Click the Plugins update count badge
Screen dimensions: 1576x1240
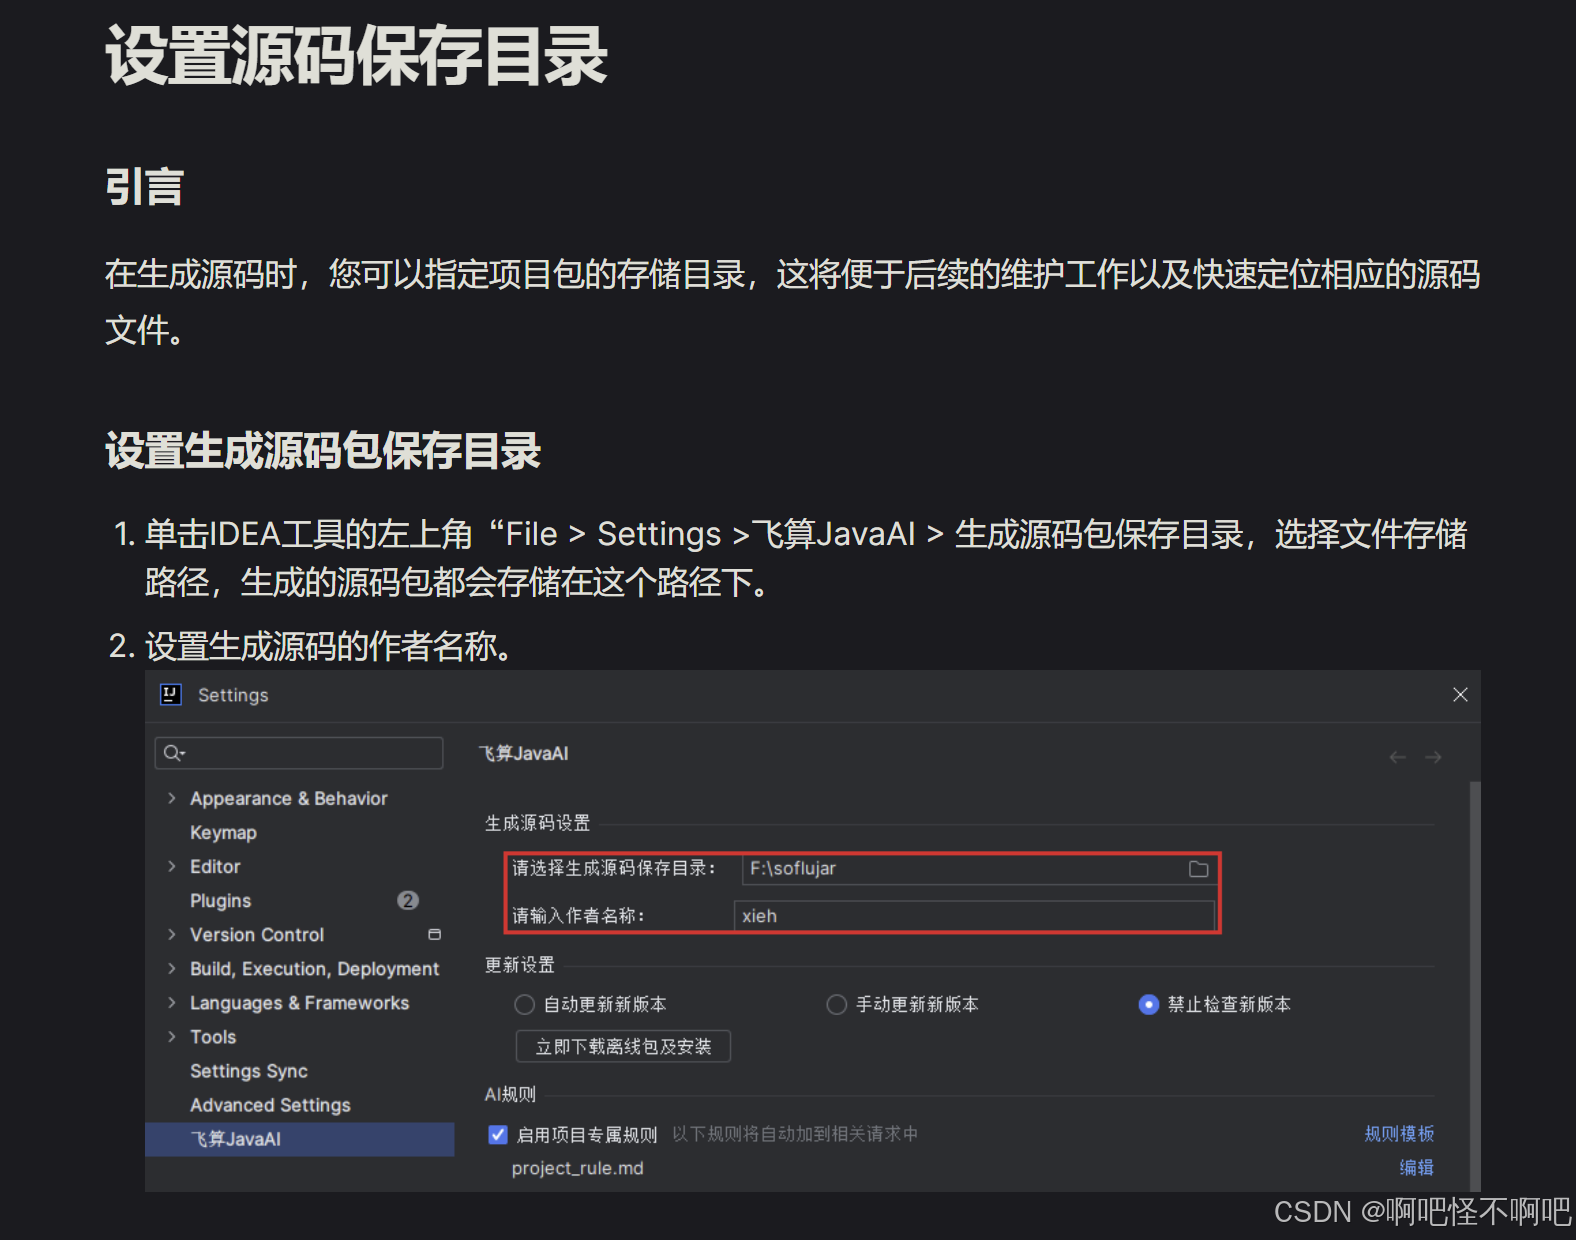point(408,900)
